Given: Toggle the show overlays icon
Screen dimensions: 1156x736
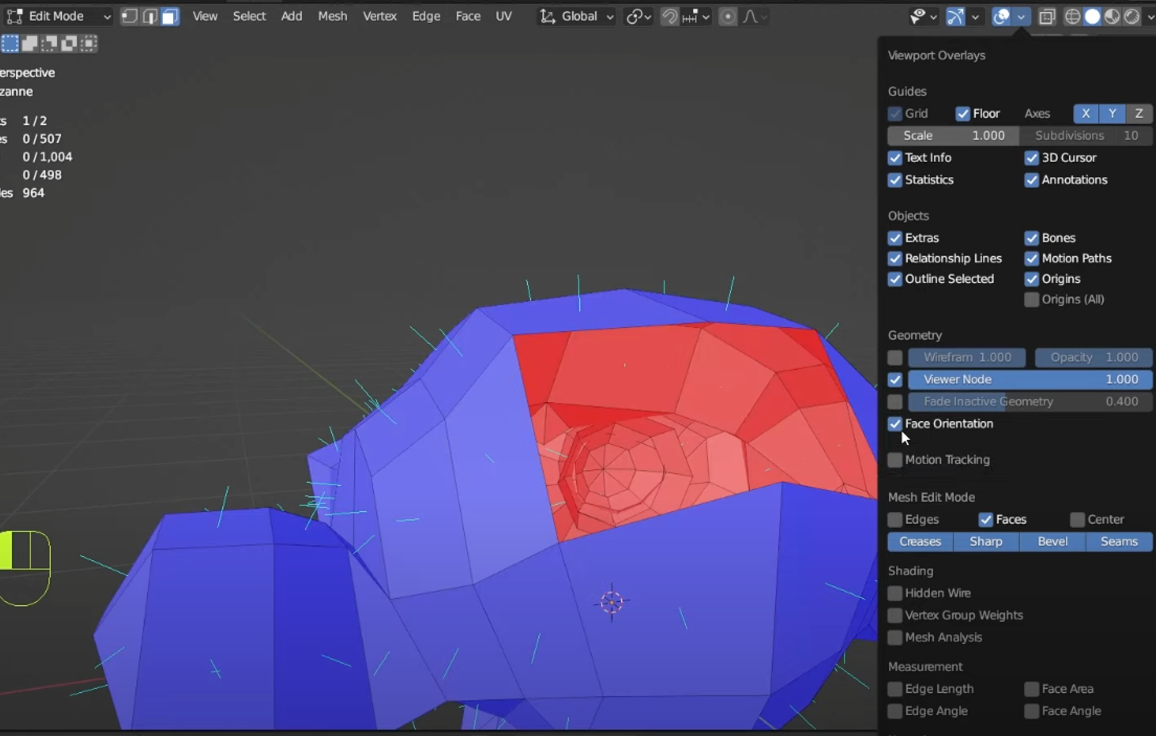Looking at the screenshot, I should [1001, 16].
